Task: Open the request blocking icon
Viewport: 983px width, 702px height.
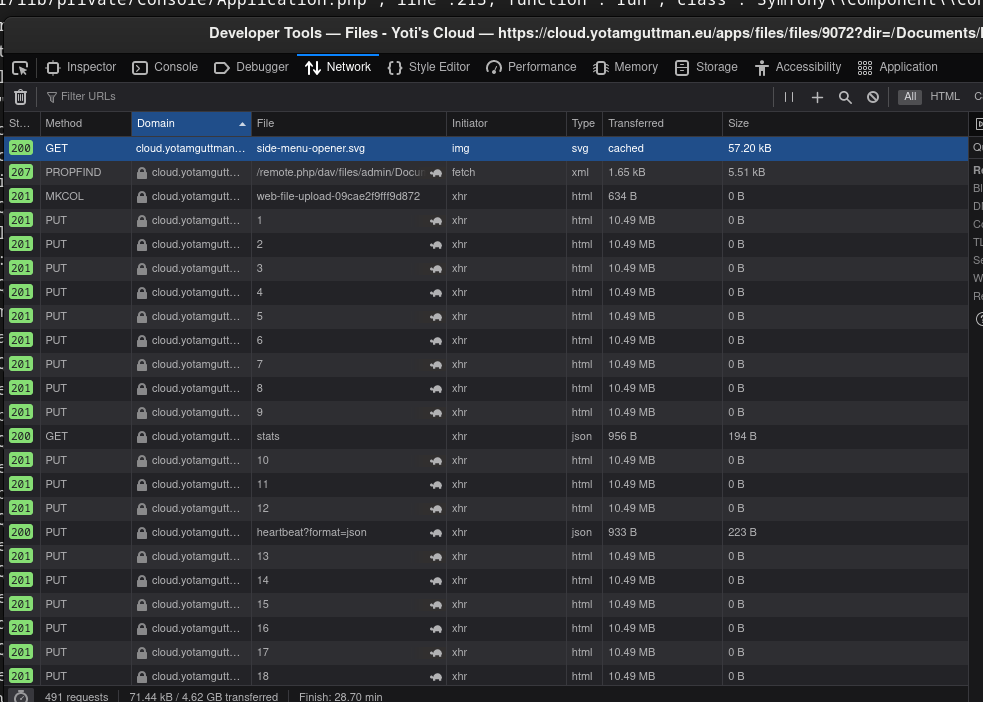Action: point(873,97)
